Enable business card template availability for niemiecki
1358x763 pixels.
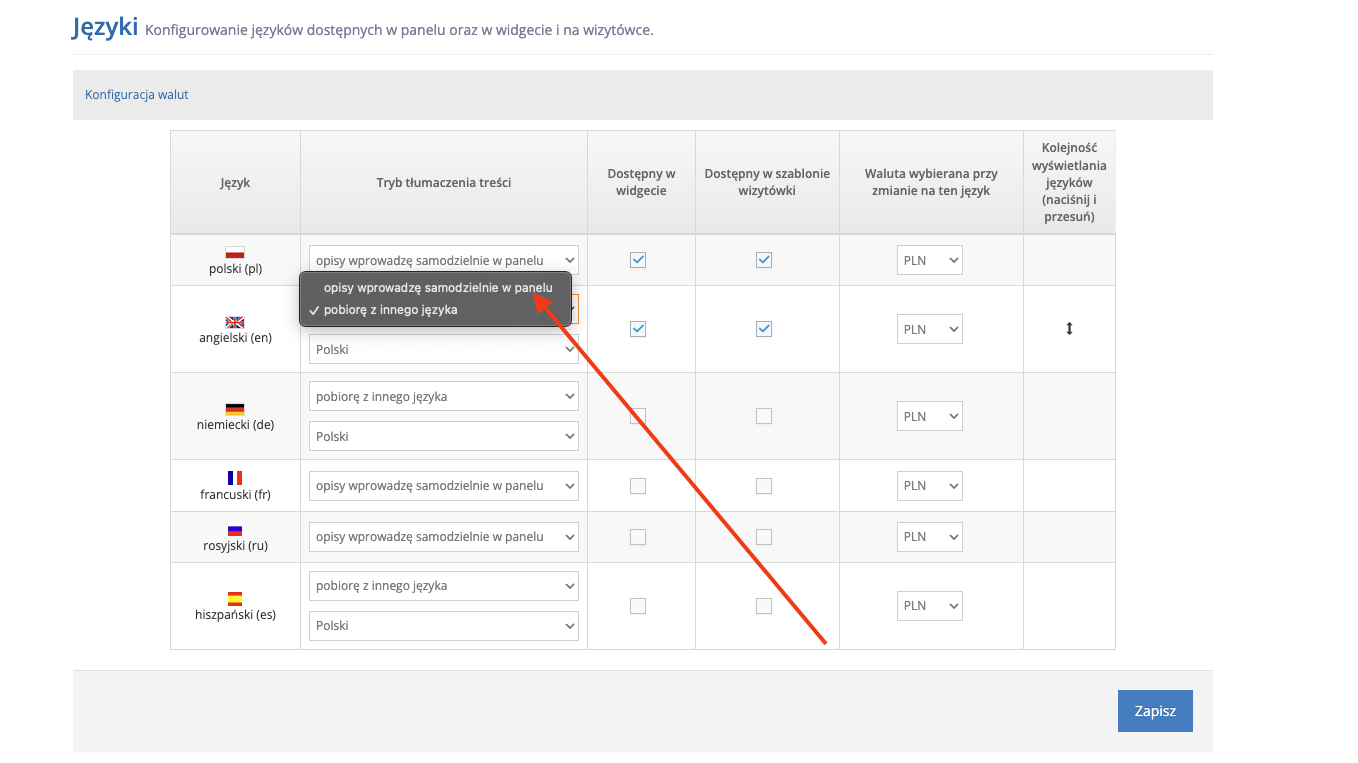click(x=764, y=416)
